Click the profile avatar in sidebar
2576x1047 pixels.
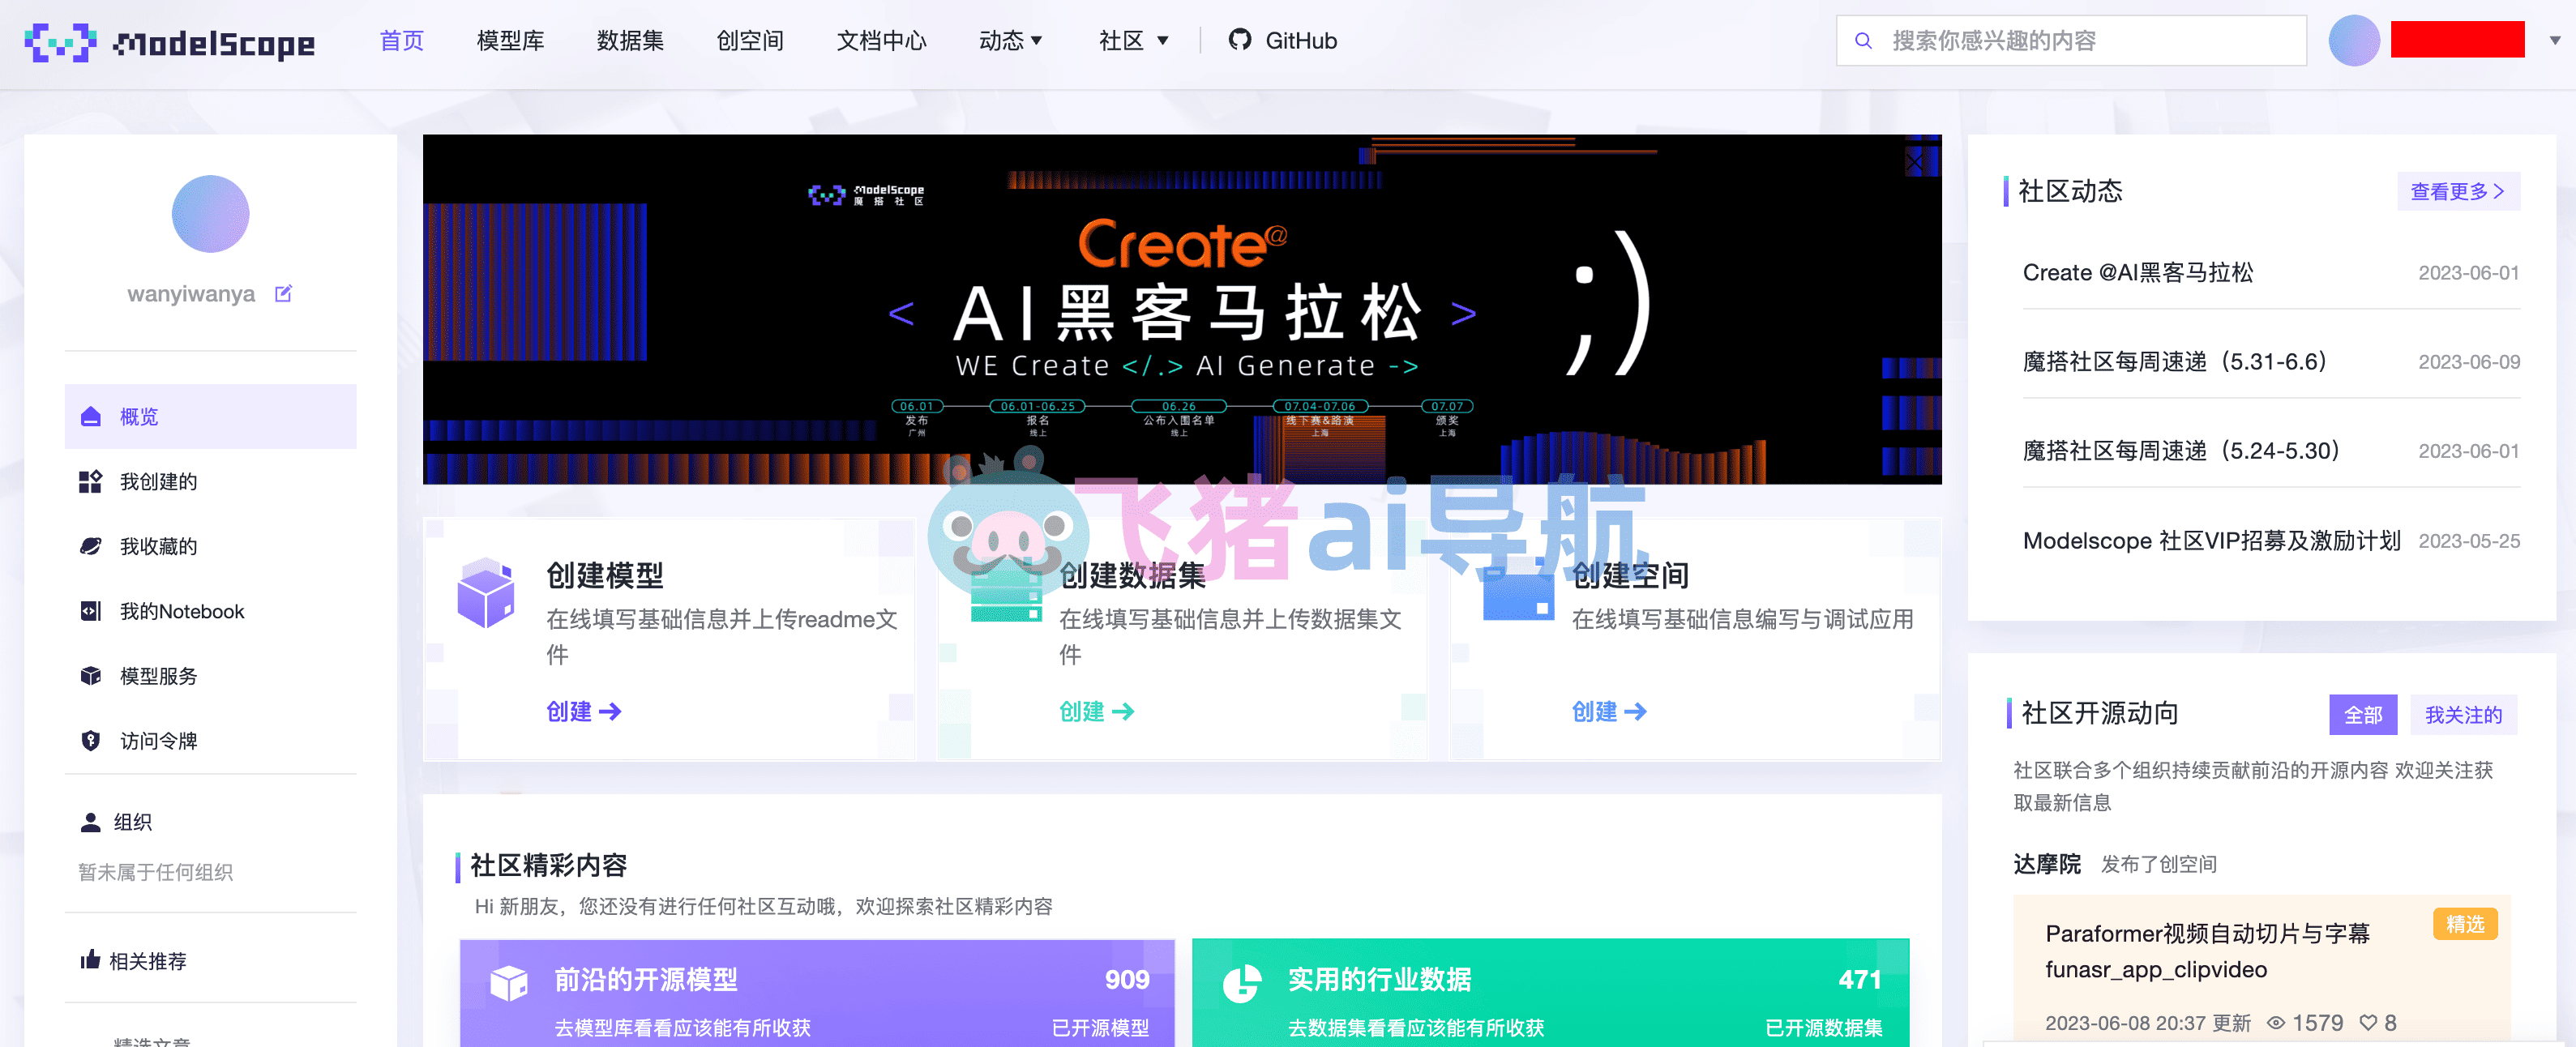coord(210,214)
